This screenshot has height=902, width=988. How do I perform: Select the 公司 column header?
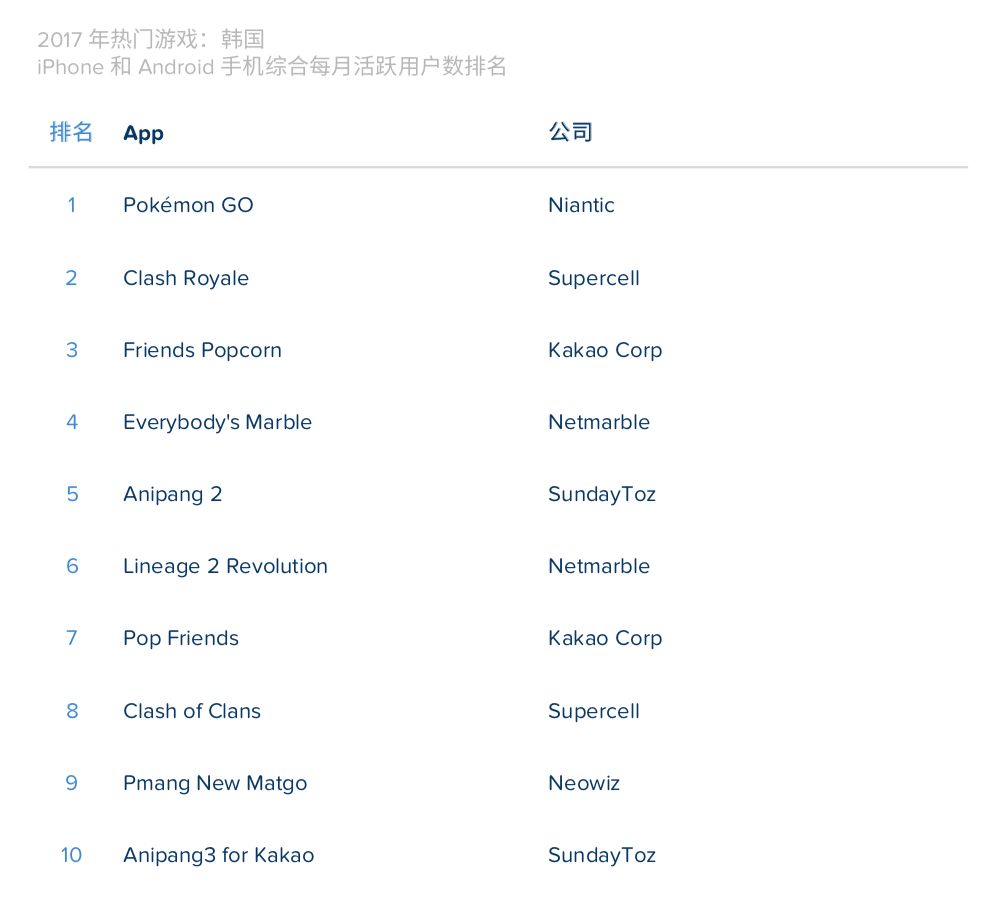(x=570, y=132)
